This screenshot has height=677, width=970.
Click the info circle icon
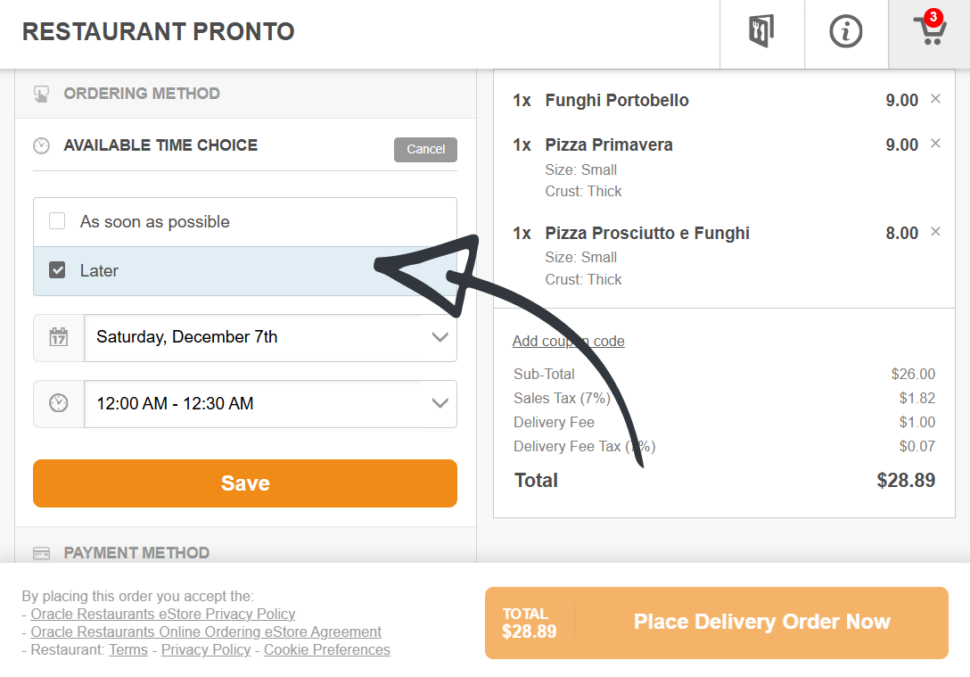click(845, 30)
